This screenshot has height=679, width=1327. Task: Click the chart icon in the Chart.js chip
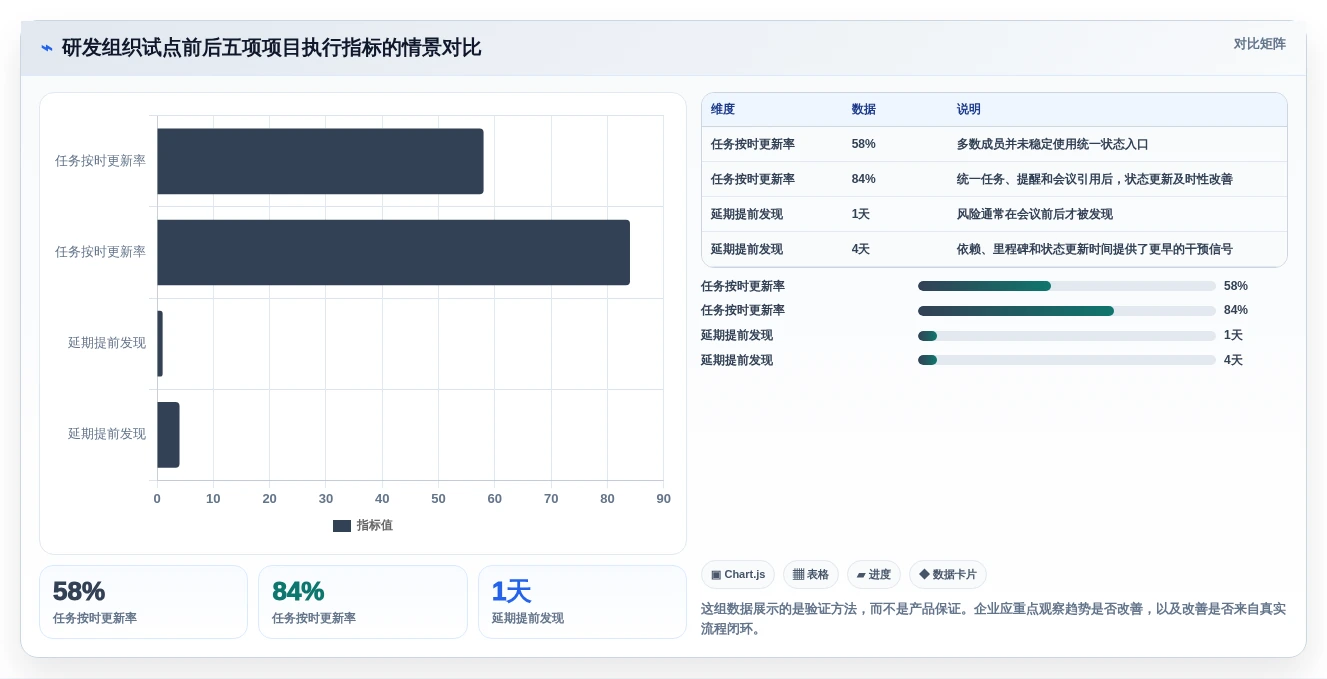pyautogui.click(x=716, y=575)
